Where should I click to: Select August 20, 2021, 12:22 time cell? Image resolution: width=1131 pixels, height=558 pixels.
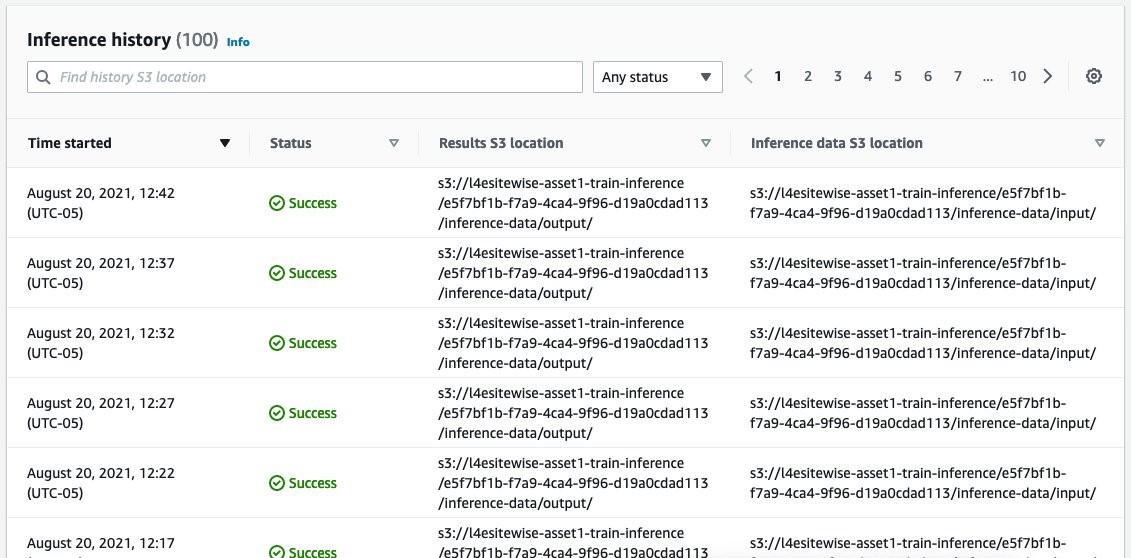pyautogui.click(x=101, y=483)
